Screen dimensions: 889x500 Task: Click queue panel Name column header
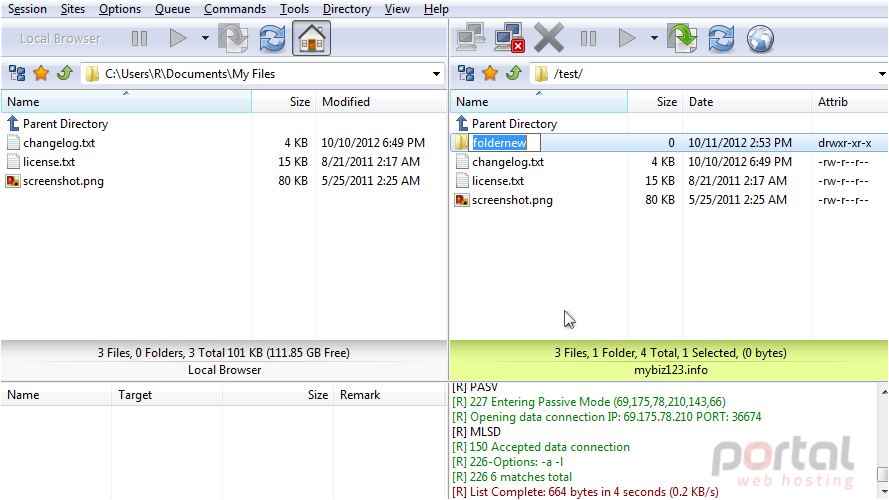(x=56, y=395)
